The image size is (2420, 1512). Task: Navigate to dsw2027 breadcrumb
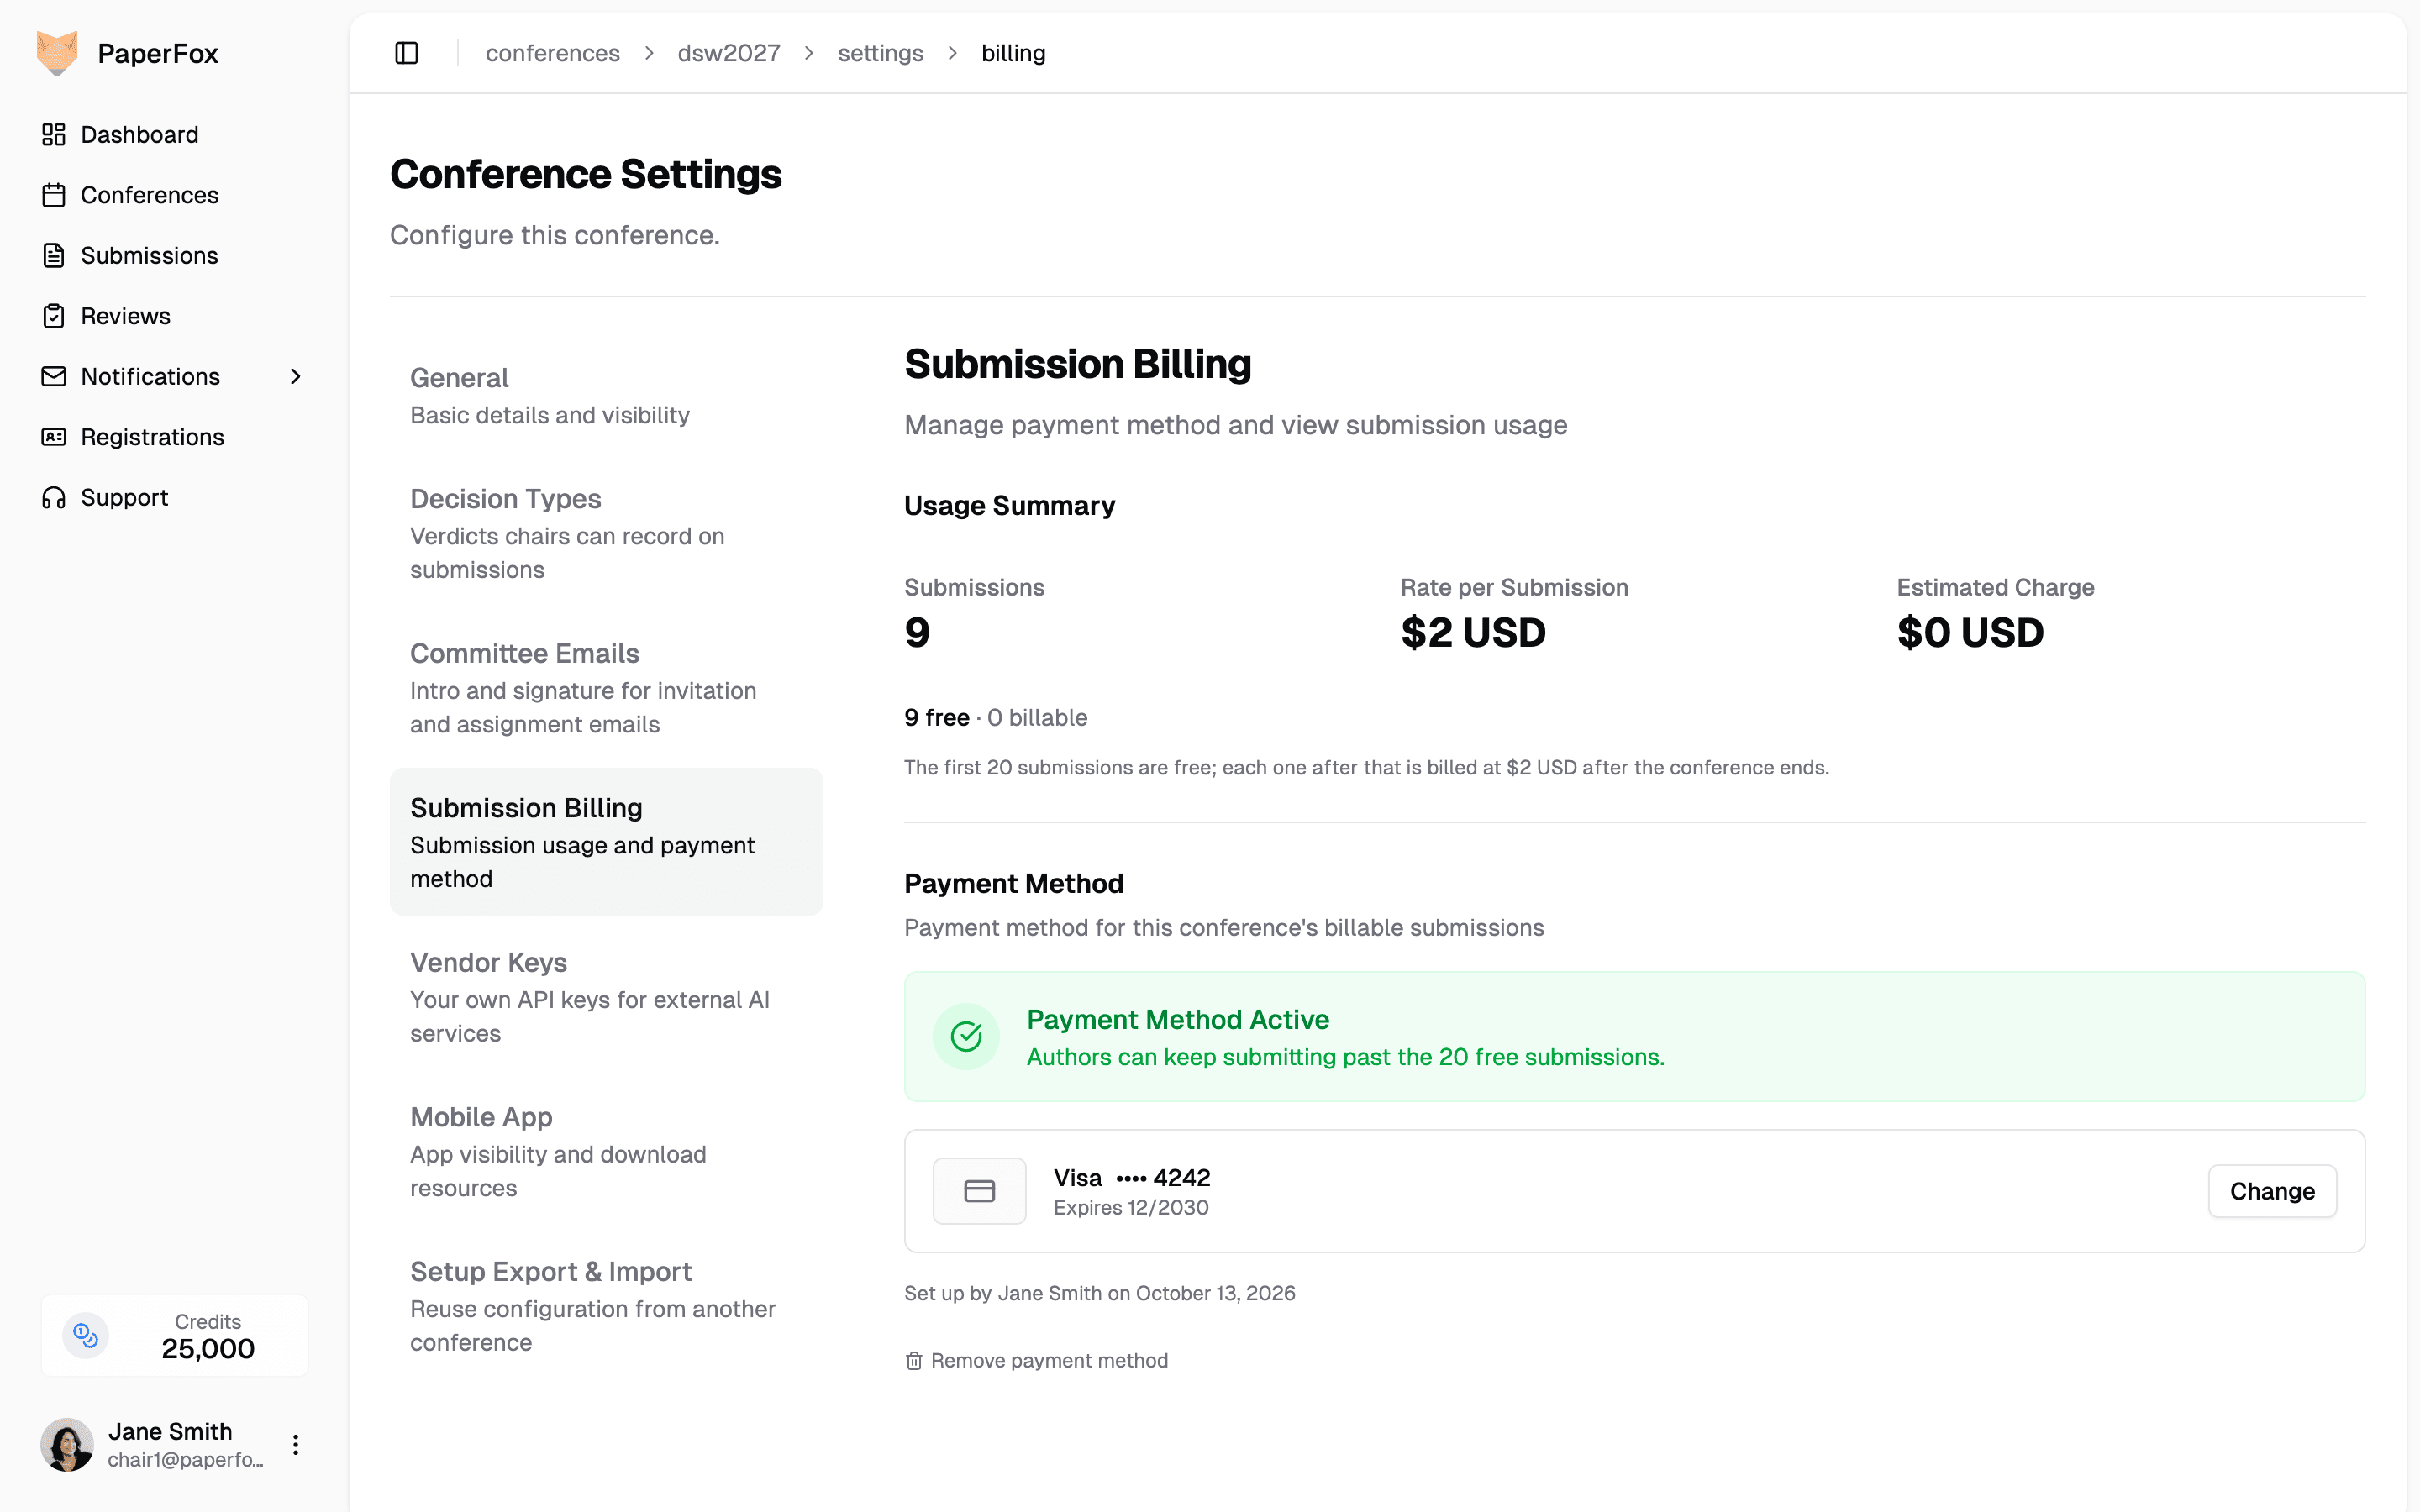point(729,53)
